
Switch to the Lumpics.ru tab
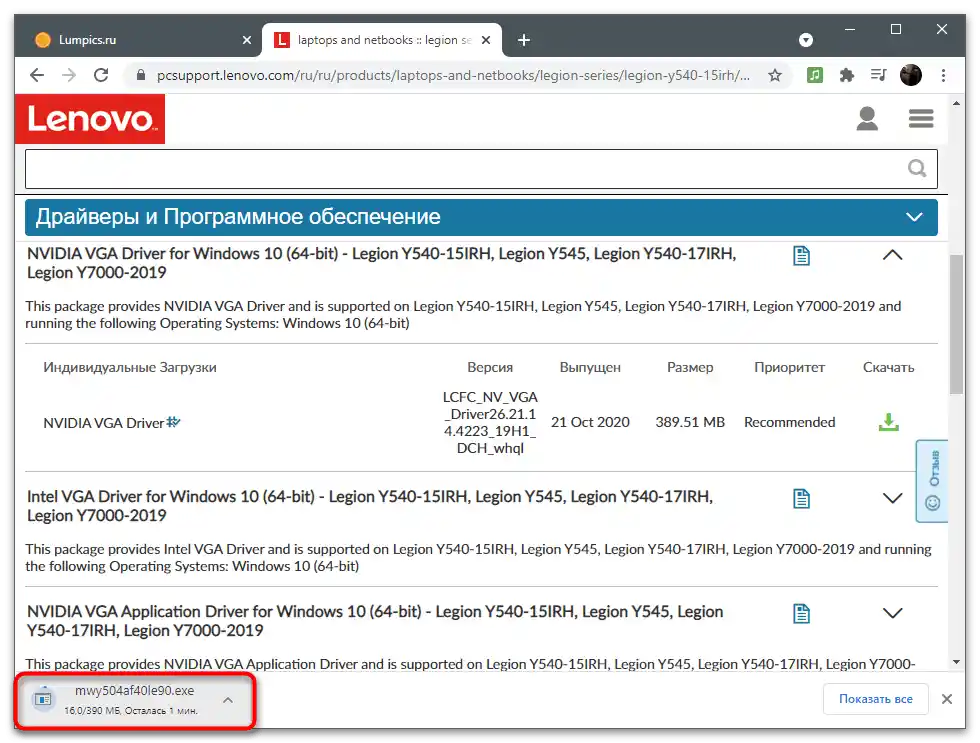click(x=138, y=40)
